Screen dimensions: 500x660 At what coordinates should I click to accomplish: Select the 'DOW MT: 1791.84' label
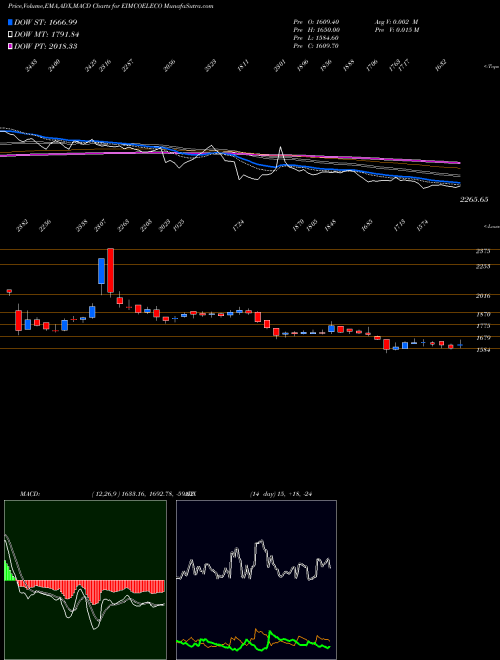coord(47,35)
